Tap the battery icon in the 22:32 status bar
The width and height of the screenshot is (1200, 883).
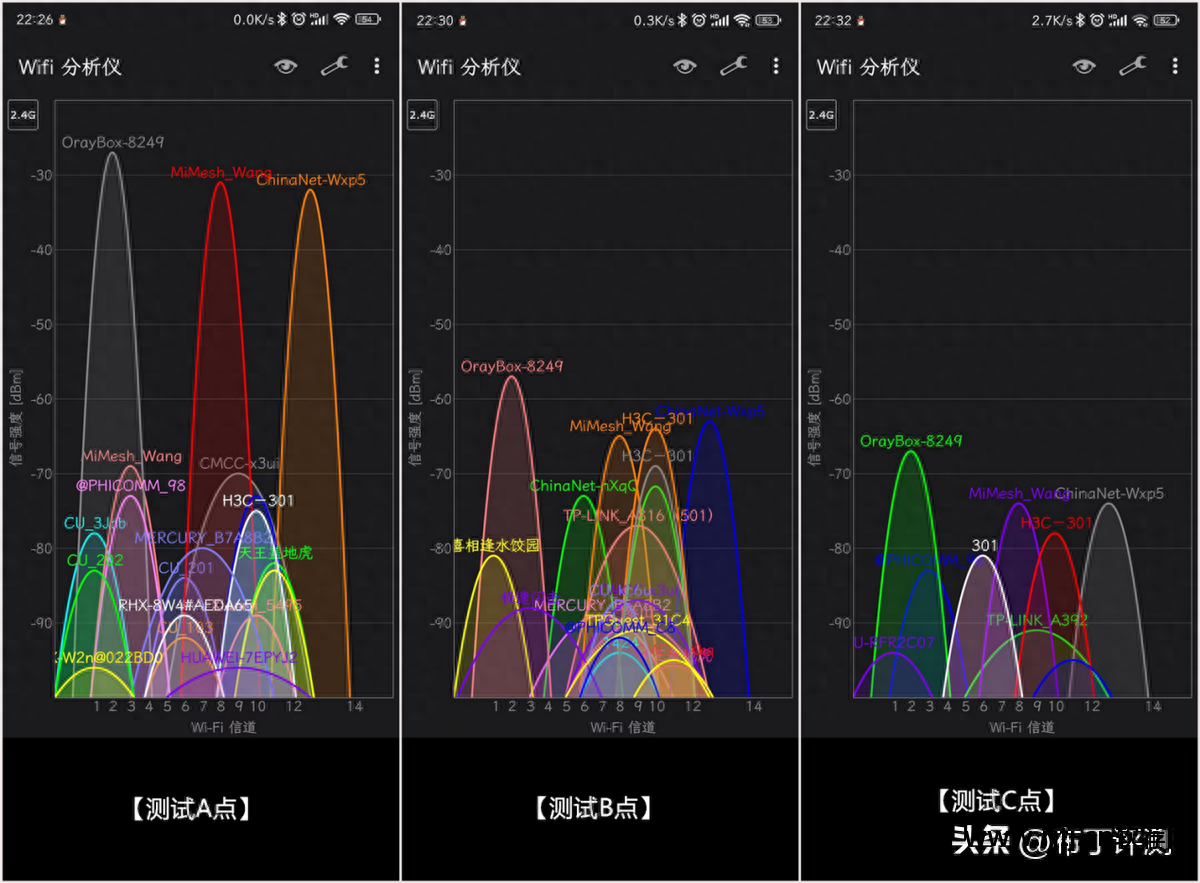[1166, 20]
